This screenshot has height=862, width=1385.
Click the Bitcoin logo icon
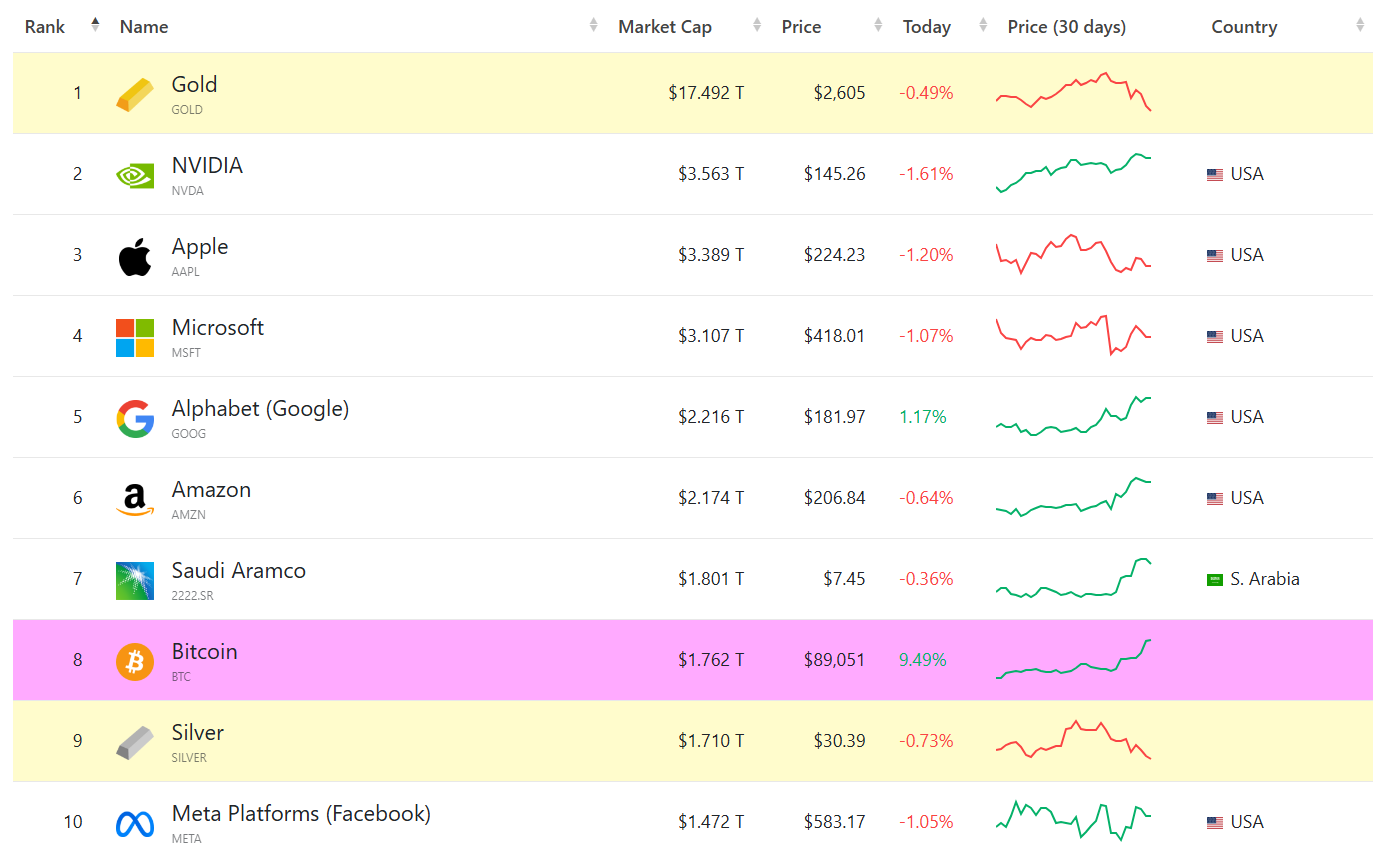135,662
